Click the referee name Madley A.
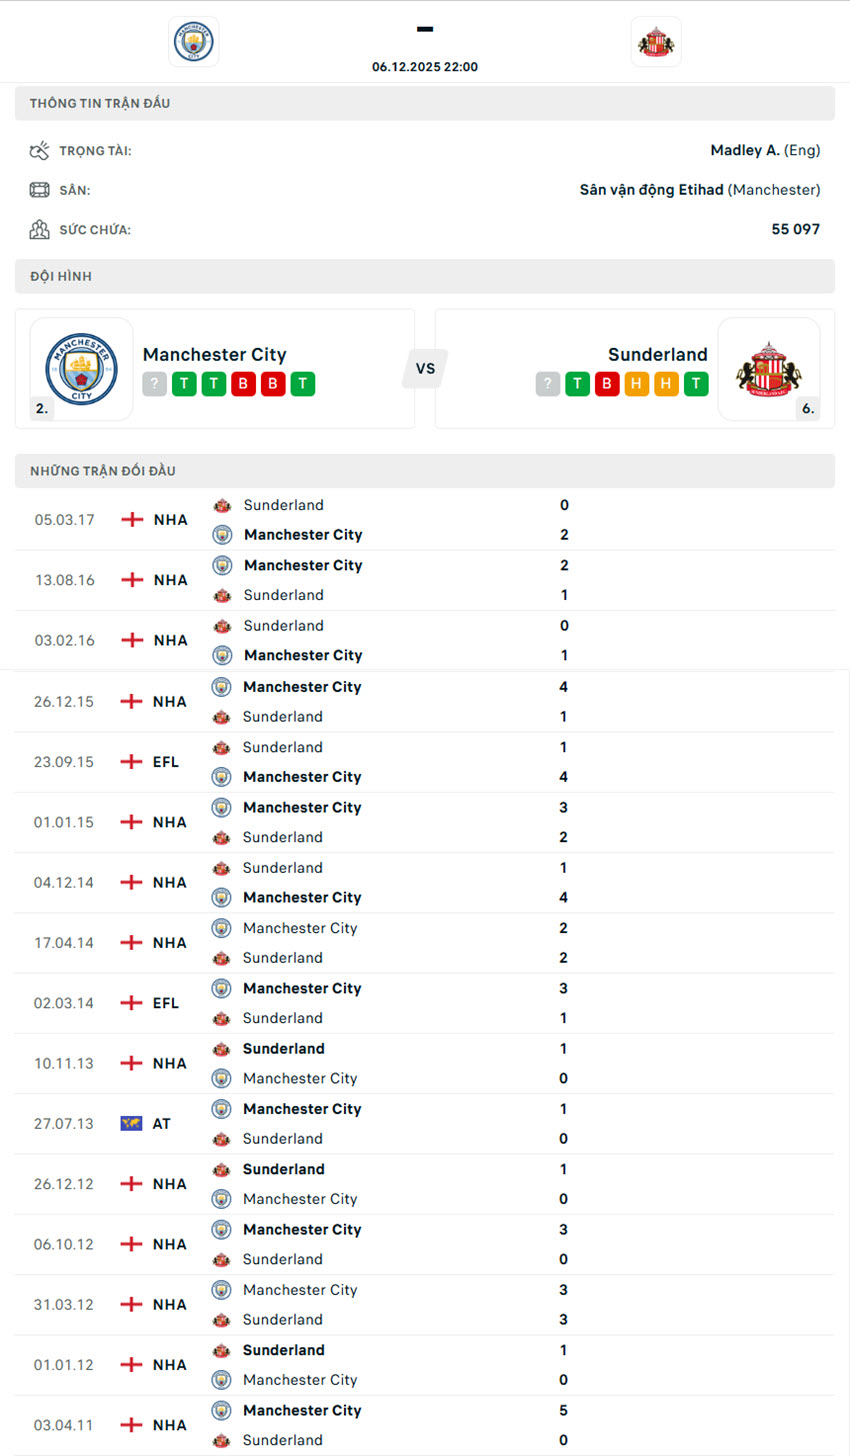Viewport: 850px width, 1456px height. [x=747, y=150]
